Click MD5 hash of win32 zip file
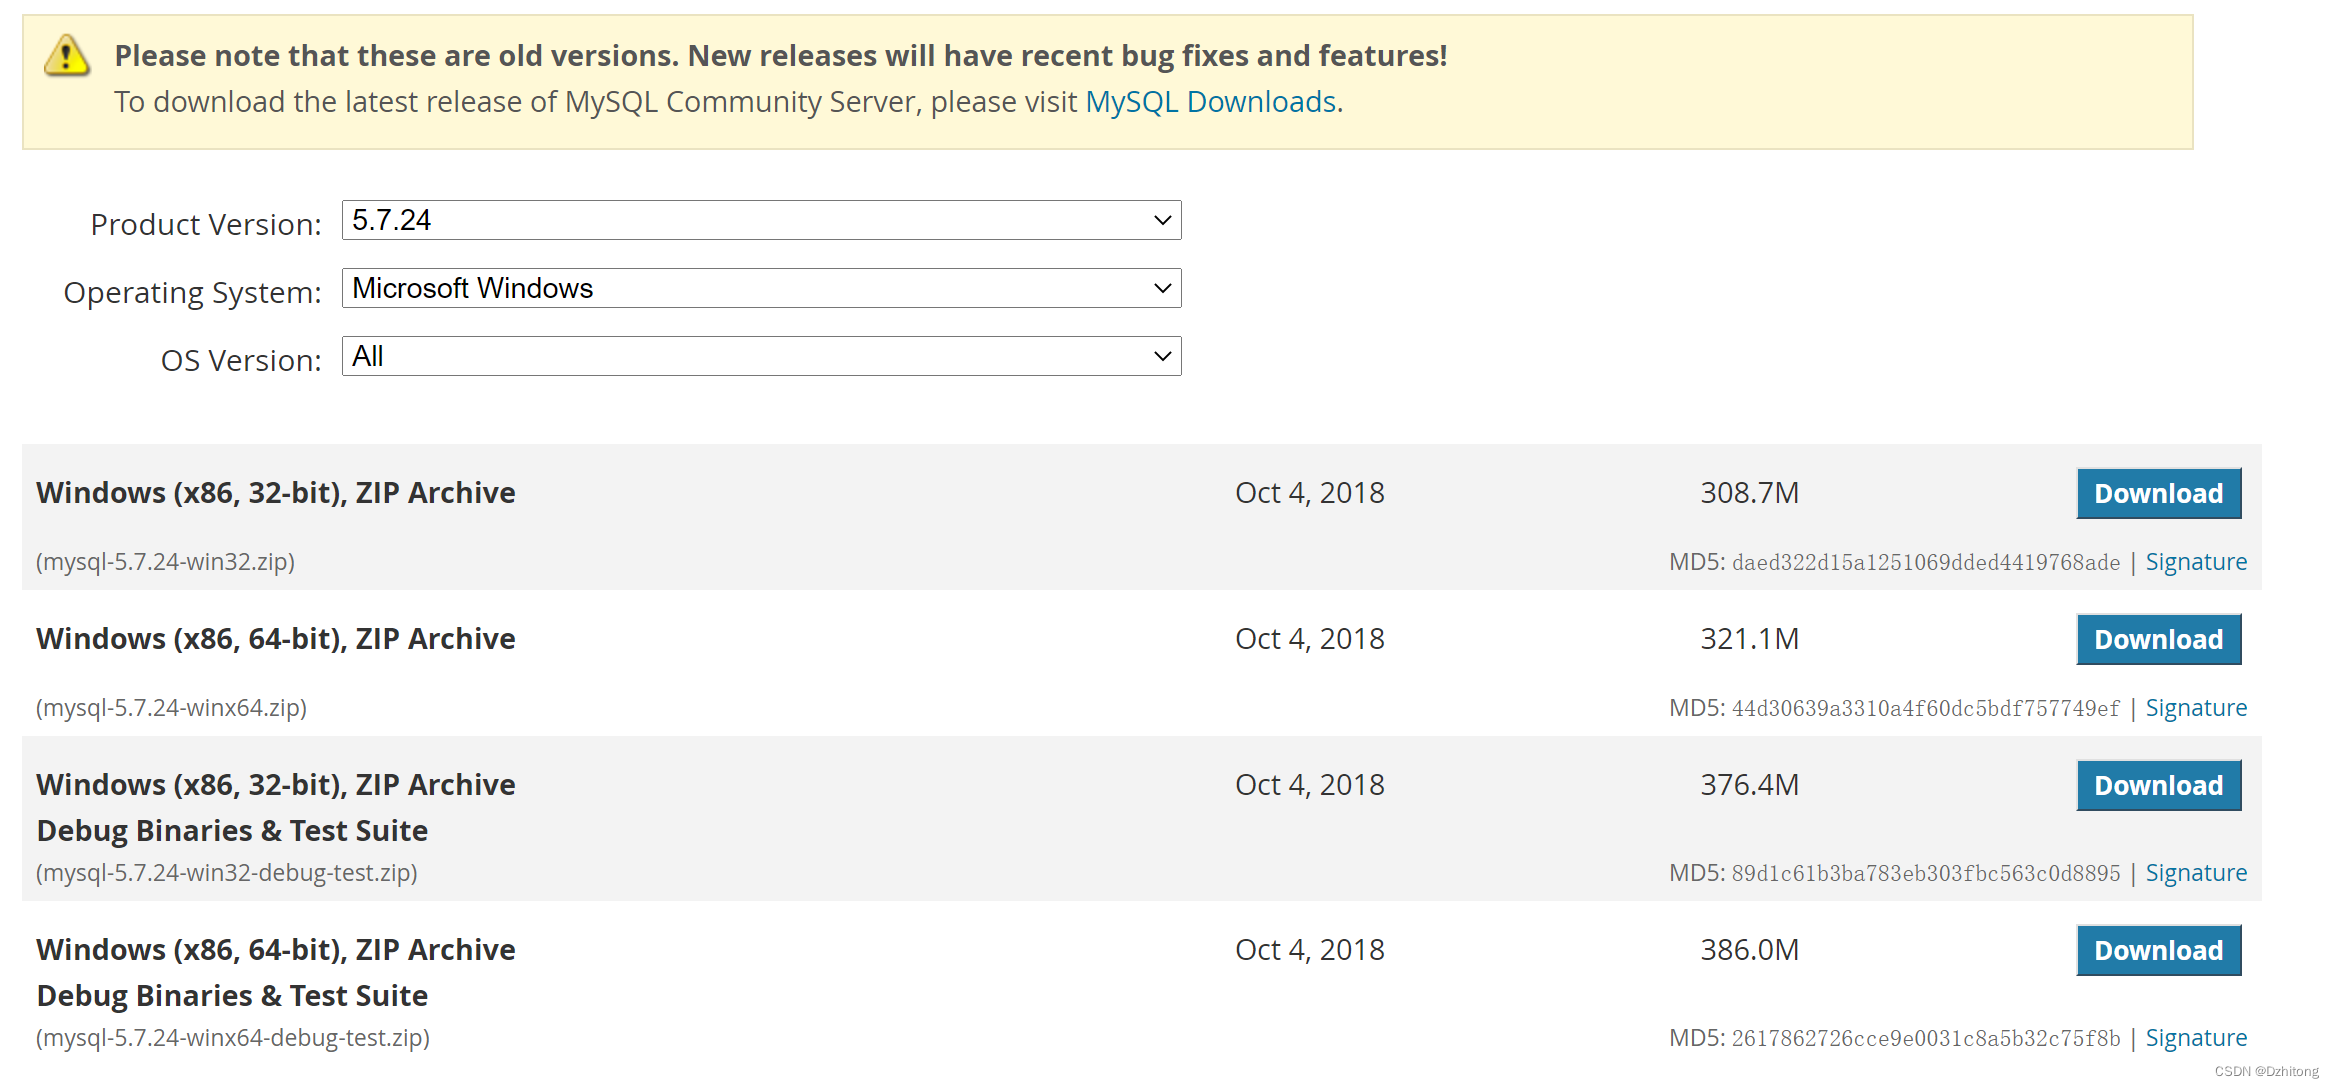The width and height of the screenshot is (2334, 1088). click(x=1925, y=563)
